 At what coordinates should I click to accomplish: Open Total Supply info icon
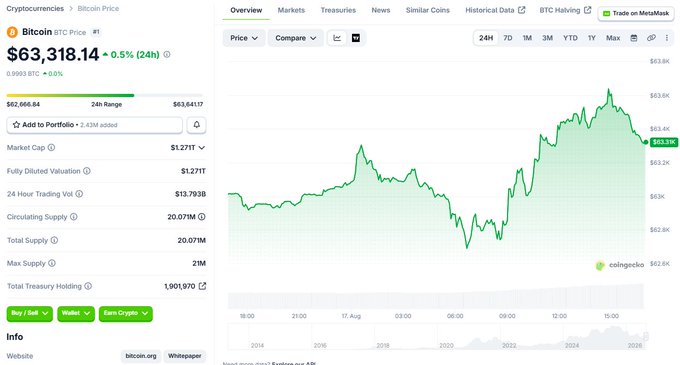coord(54,240)
